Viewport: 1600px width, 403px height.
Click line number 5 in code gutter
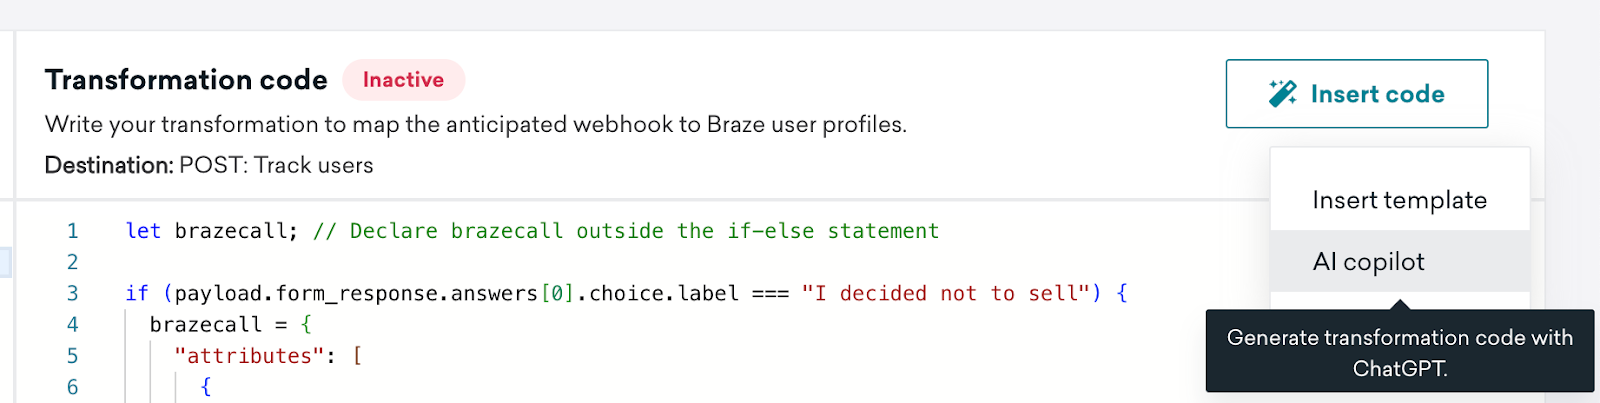coord(72,356)
